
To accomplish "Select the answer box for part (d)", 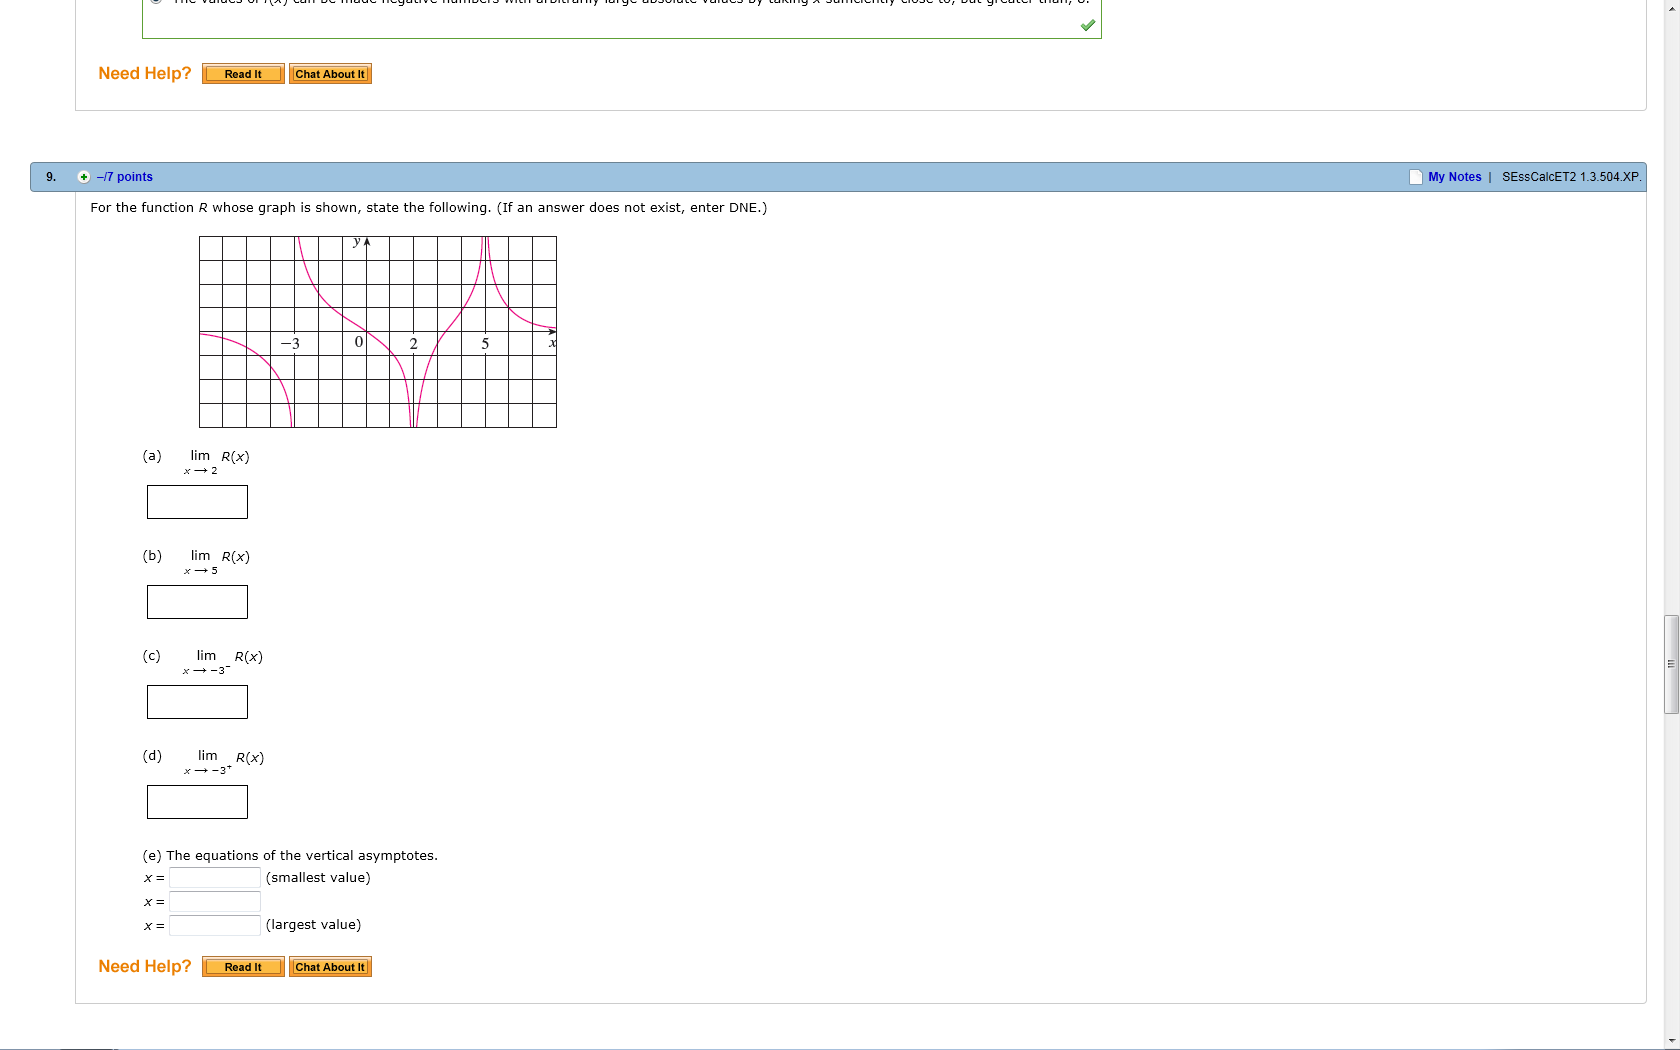I will (x=197, y=801).
